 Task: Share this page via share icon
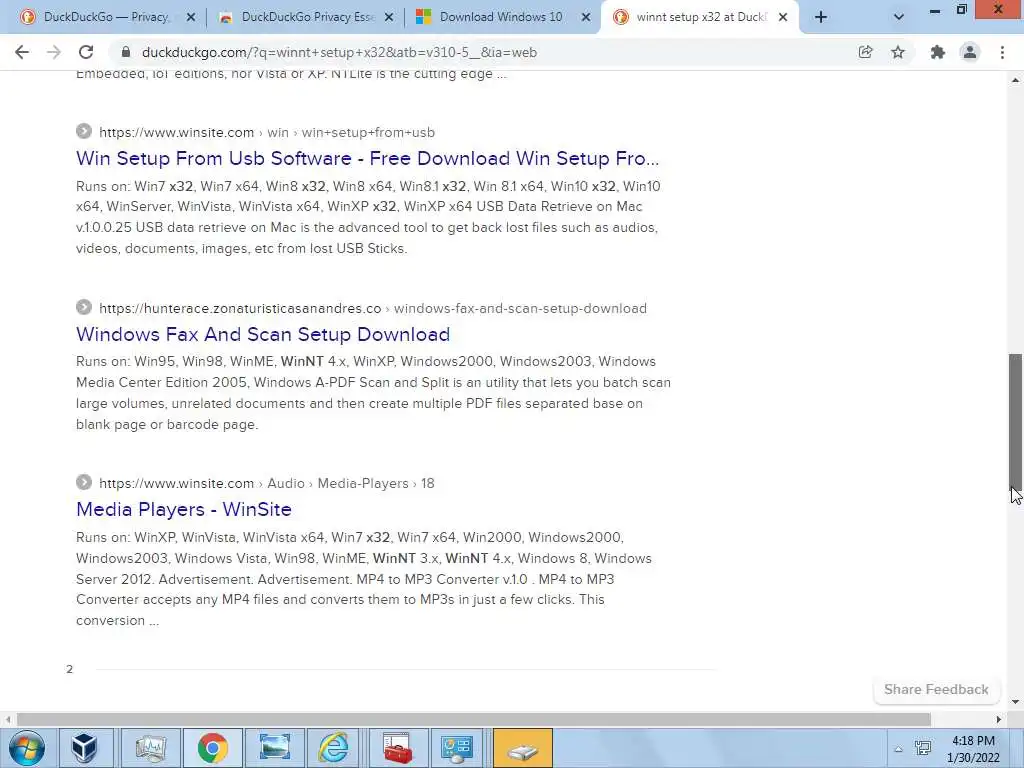click(x=865, y=52)
